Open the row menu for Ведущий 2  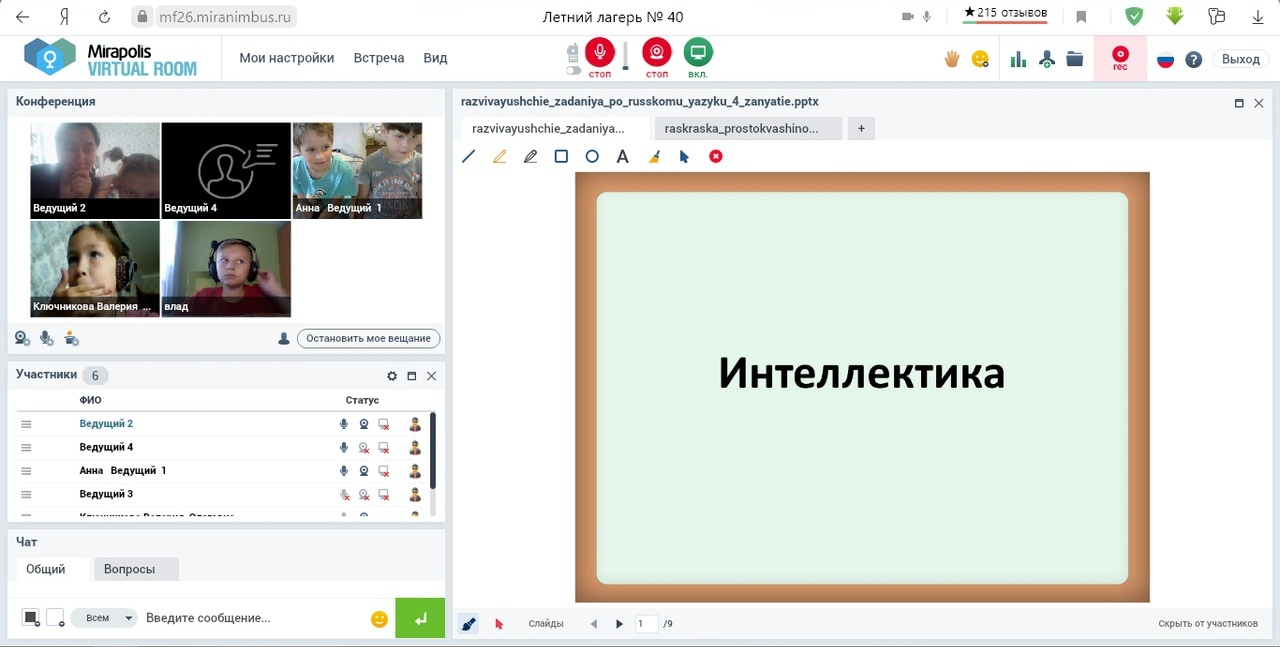26,424
